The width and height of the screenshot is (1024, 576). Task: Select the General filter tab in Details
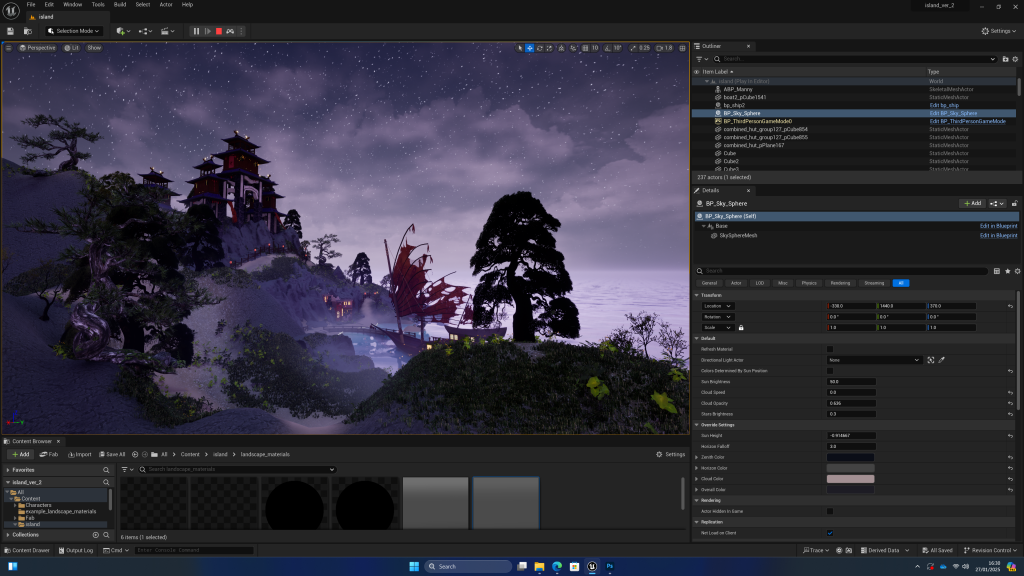[709, 283]
